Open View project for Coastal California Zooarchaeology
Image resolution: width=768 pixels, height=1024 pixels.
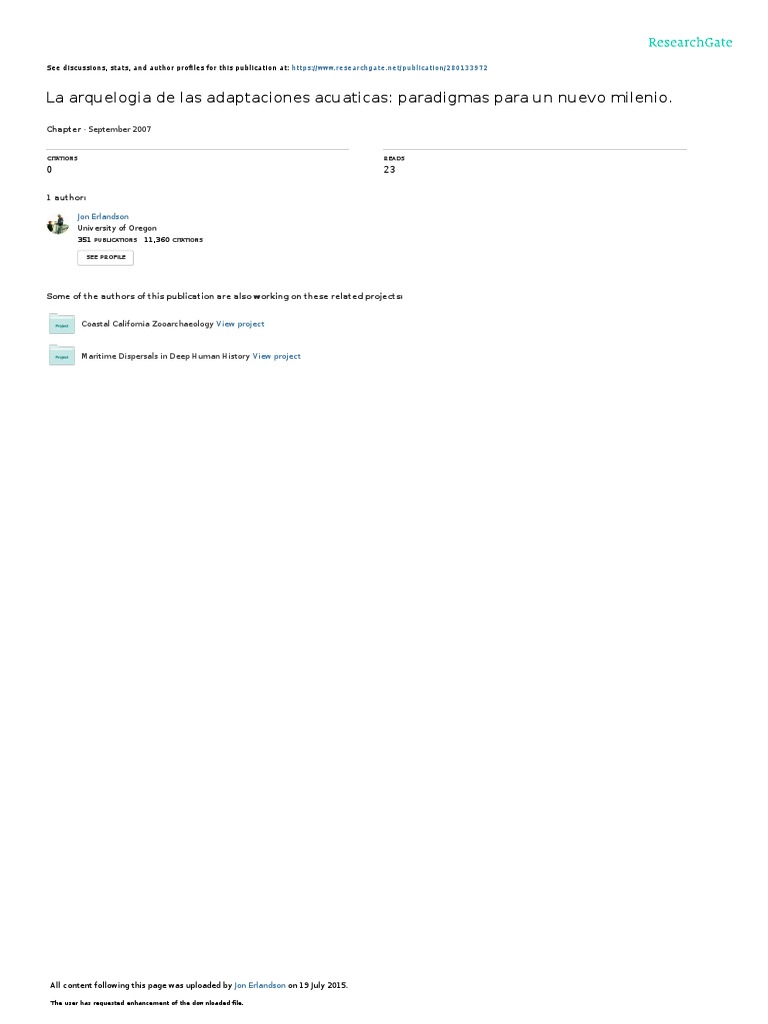coord(240,324)
